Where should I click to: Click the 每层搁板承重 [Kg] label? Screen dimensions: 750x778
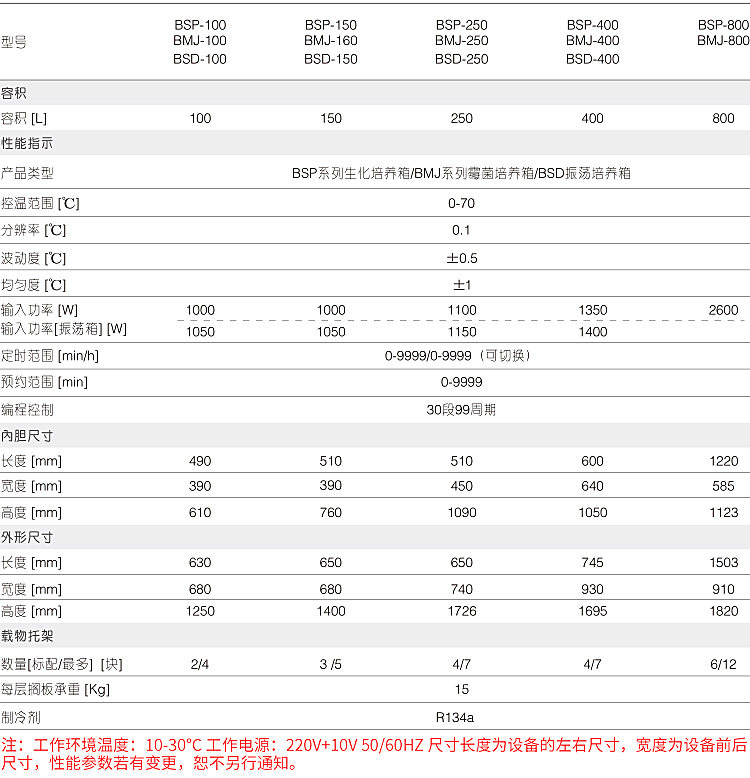pos(55,689)
